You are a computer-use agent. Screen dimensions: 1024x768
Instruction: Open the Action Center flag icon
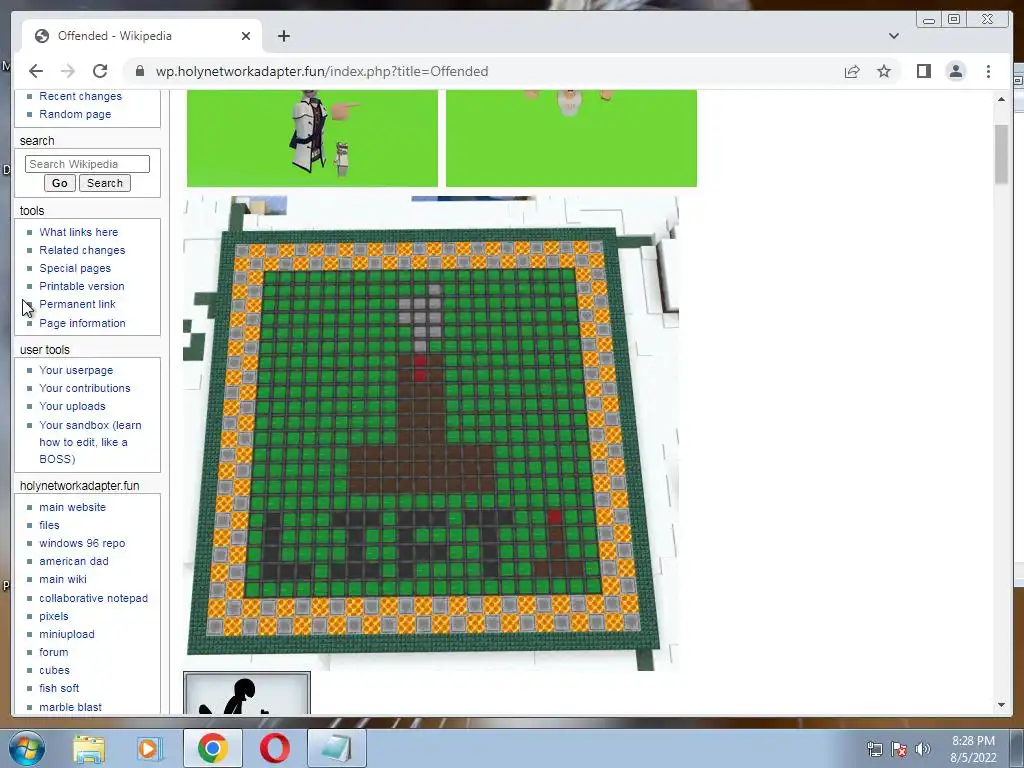(x=899, y=749)
